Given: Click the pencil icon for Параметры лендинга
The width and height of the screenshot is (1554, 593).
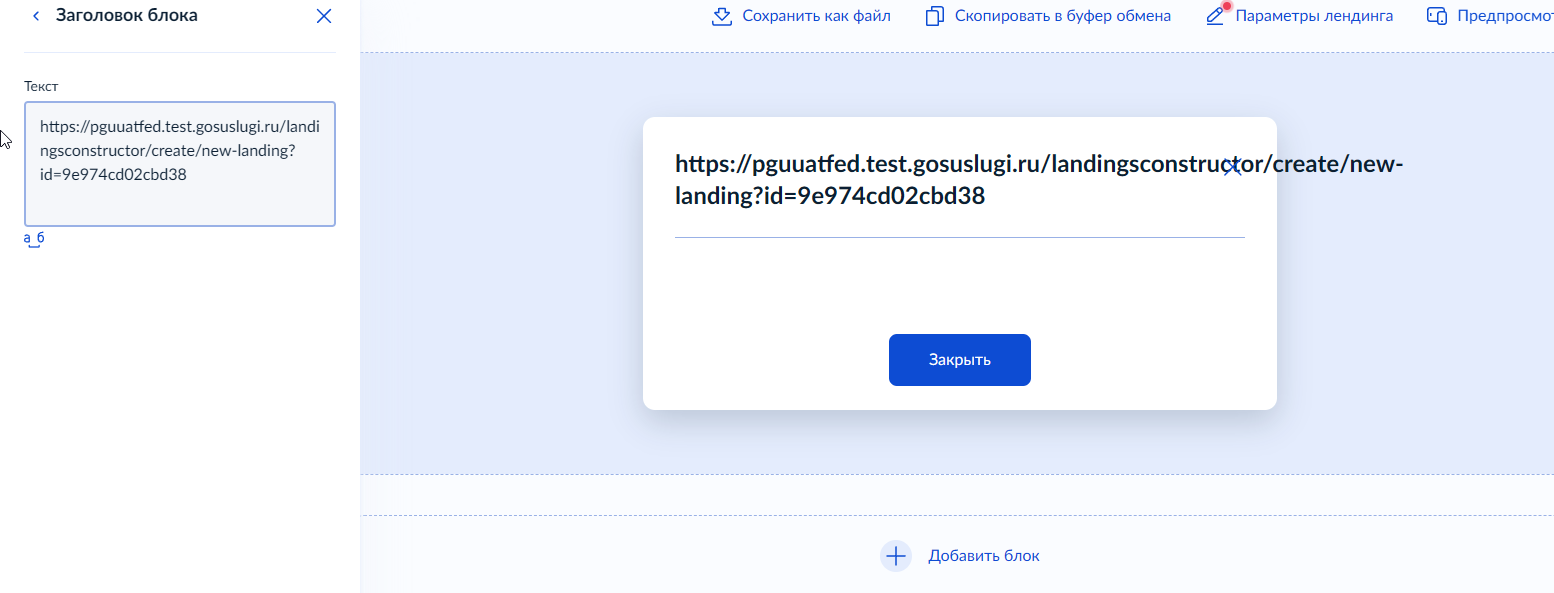Looking at the screenshot, I should (1216, 15).
